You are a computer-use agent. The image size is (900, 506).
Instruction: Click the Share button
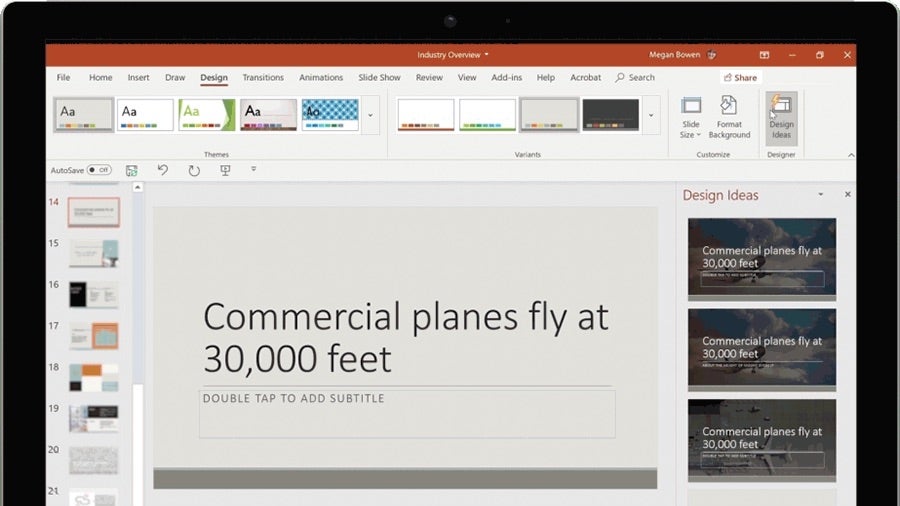[x=740, y=77]
